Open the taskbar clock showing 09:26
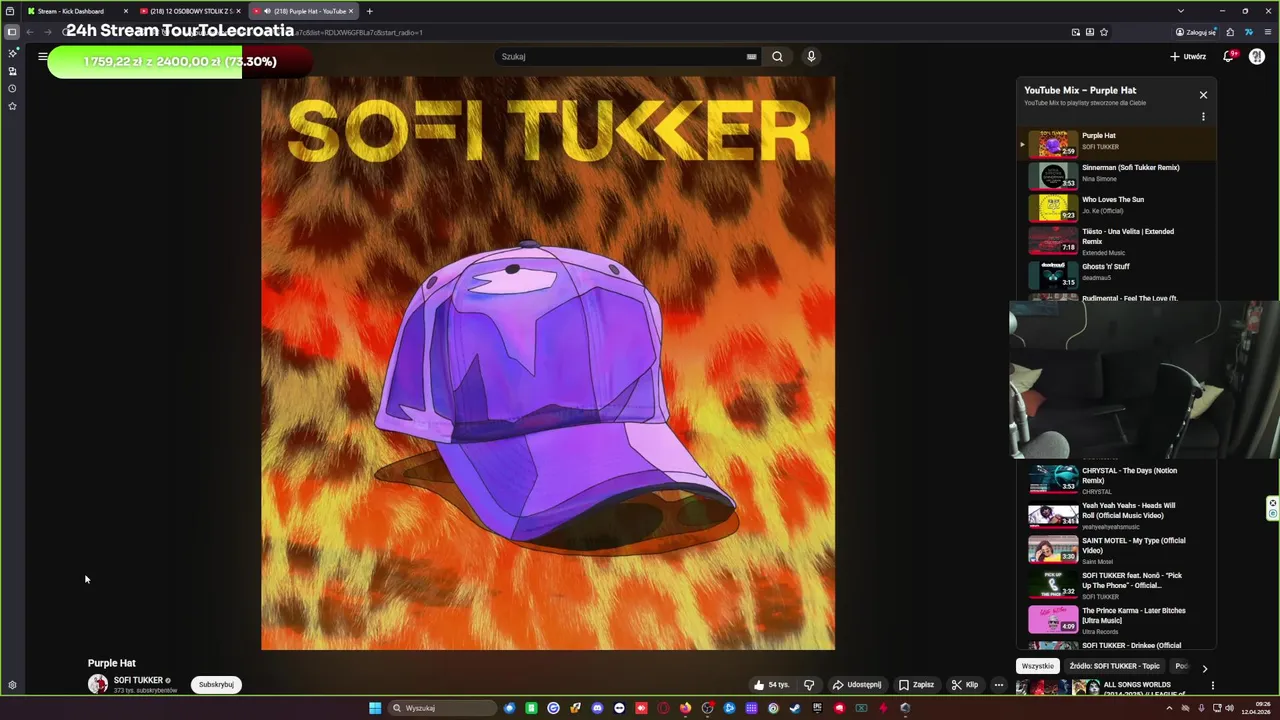The image size is (1280, 720). pos(1258,708)
